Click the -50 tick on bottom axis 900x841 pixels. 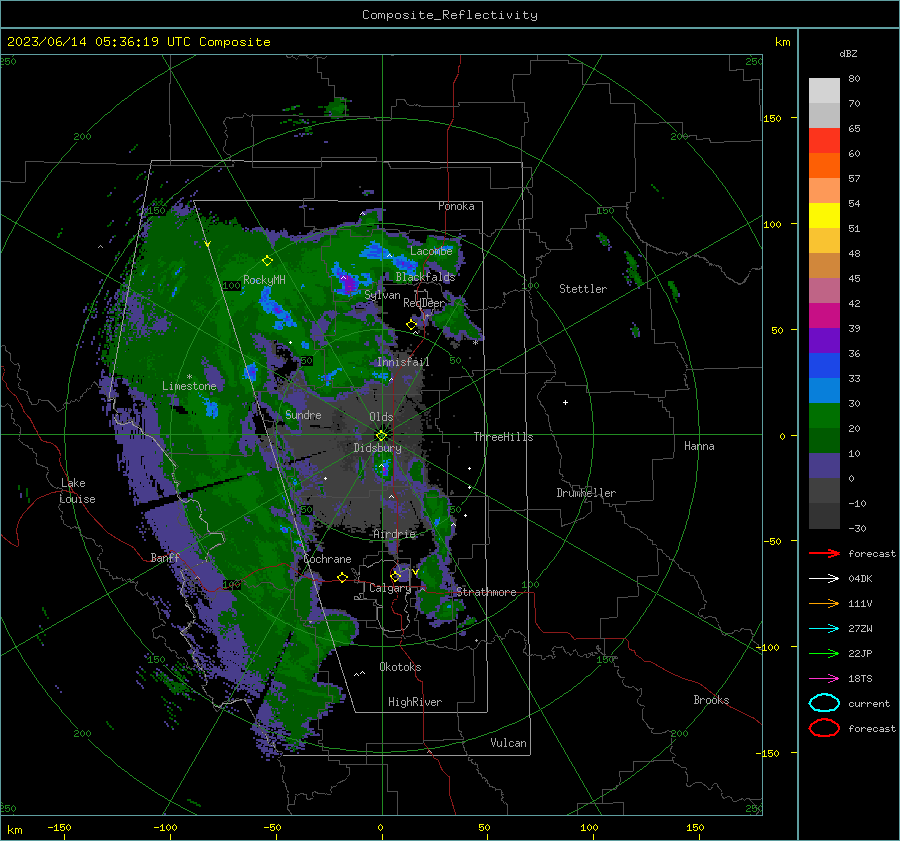272,827
